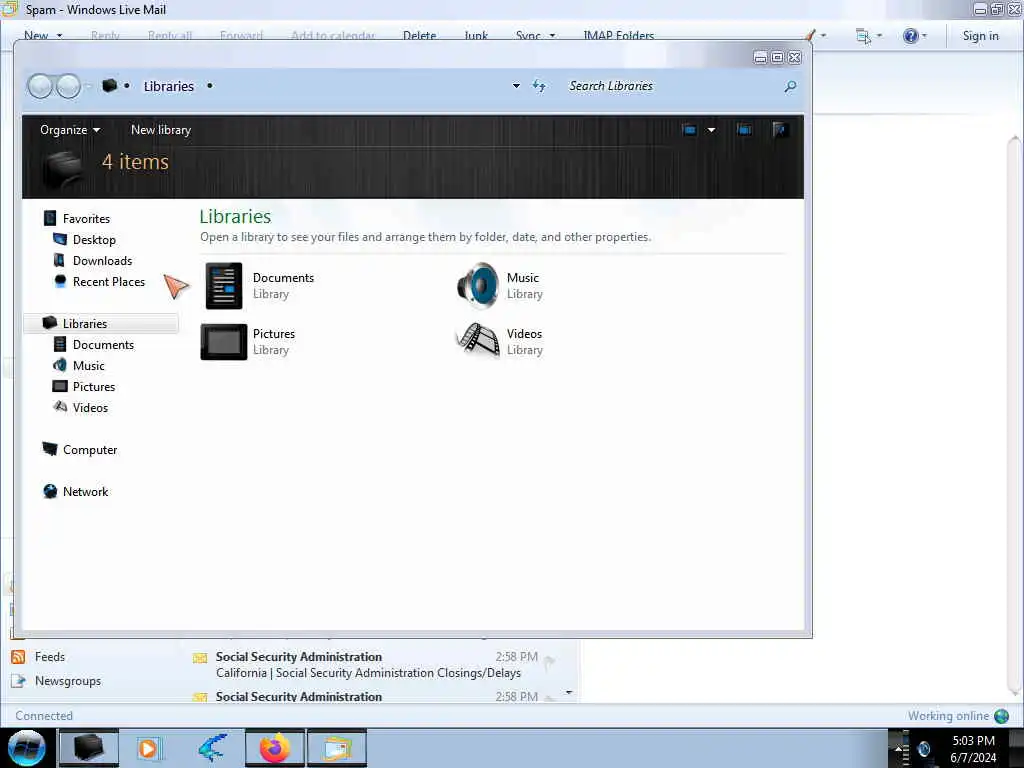
Task: Open the address bar history dropdown arrow
Action: 516,86
